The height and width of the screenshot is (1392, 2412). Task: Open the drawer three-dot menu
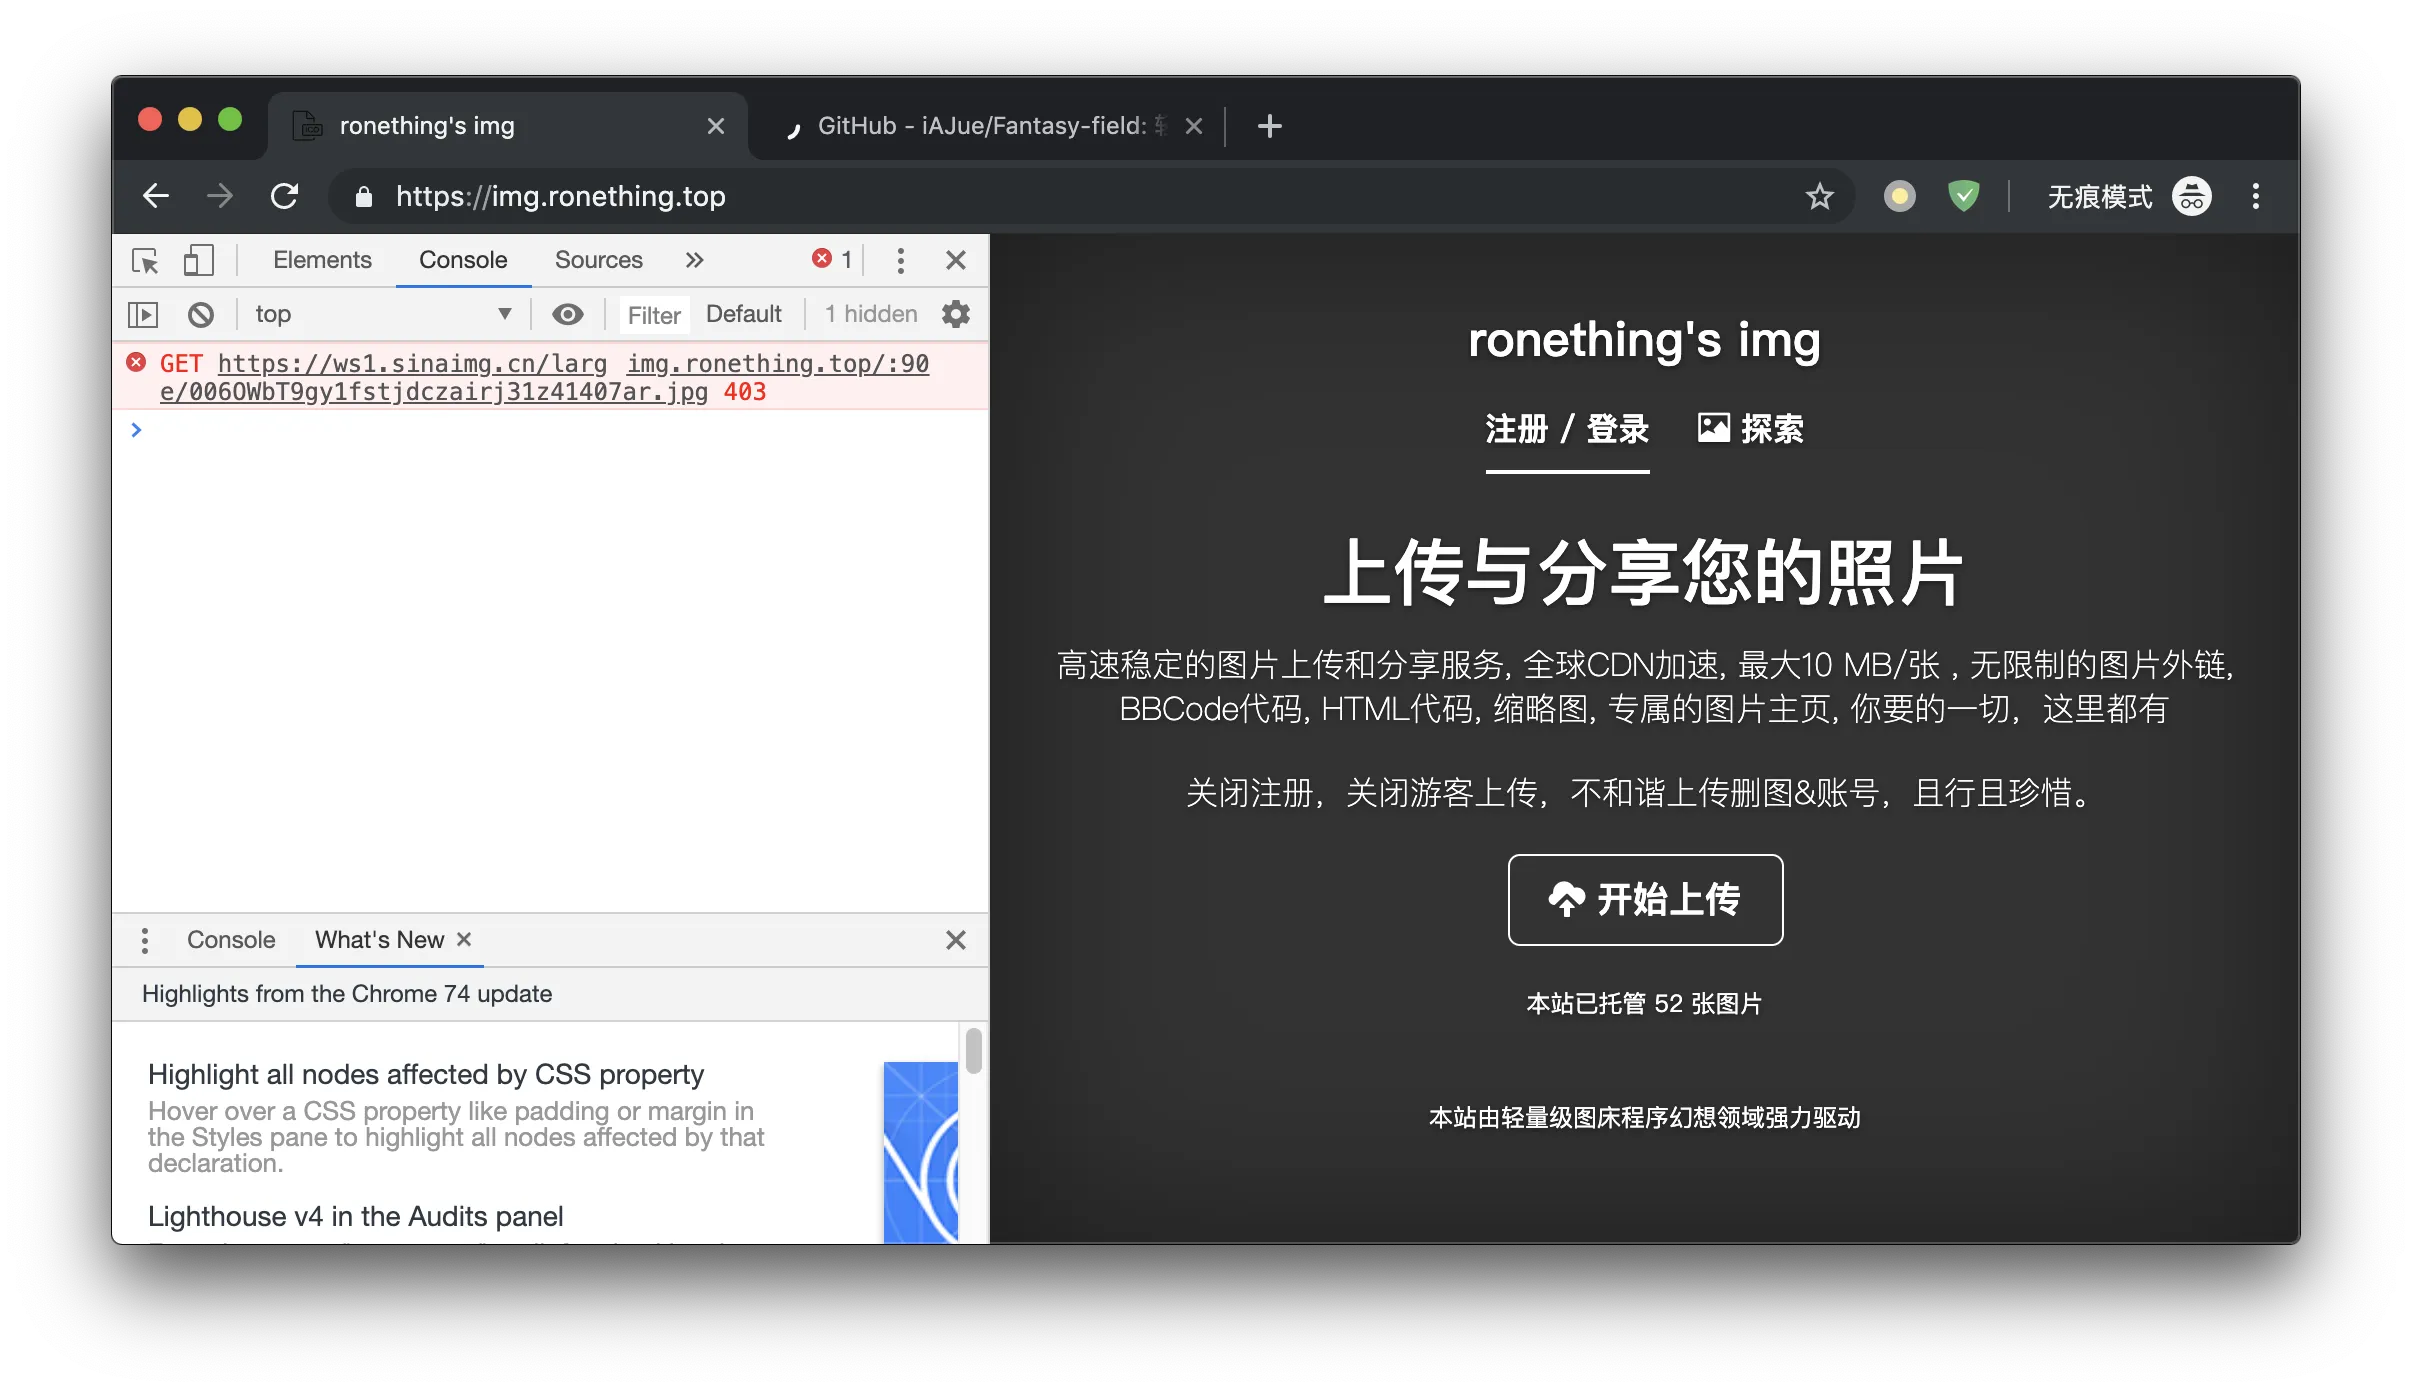coord(145,940)
